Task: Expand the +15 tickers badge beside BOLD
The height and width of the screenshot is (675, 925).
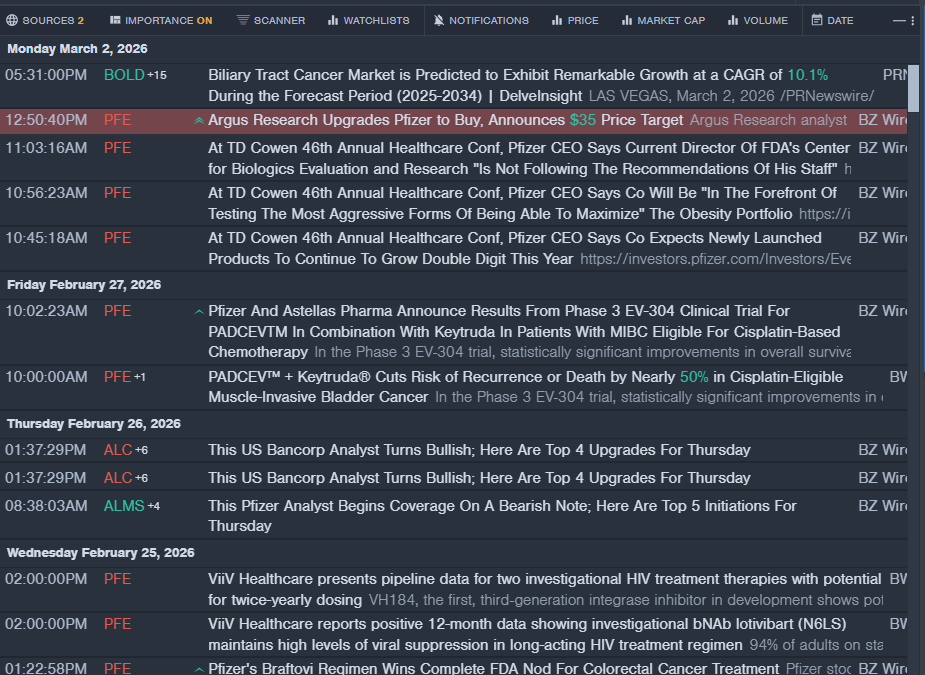Action: [x=157, y=75]
